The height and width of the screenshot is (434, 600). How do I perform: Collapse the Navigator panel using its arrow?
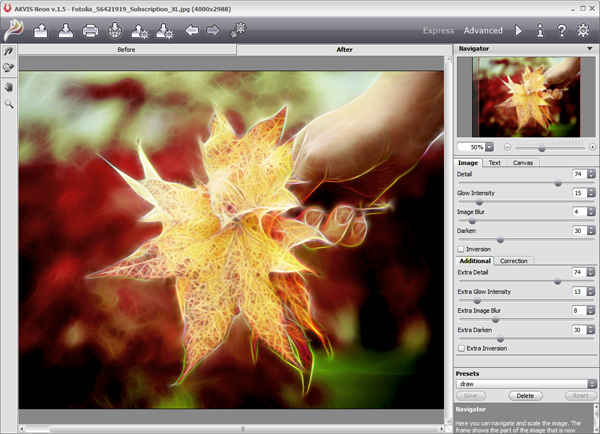(590, 48)
